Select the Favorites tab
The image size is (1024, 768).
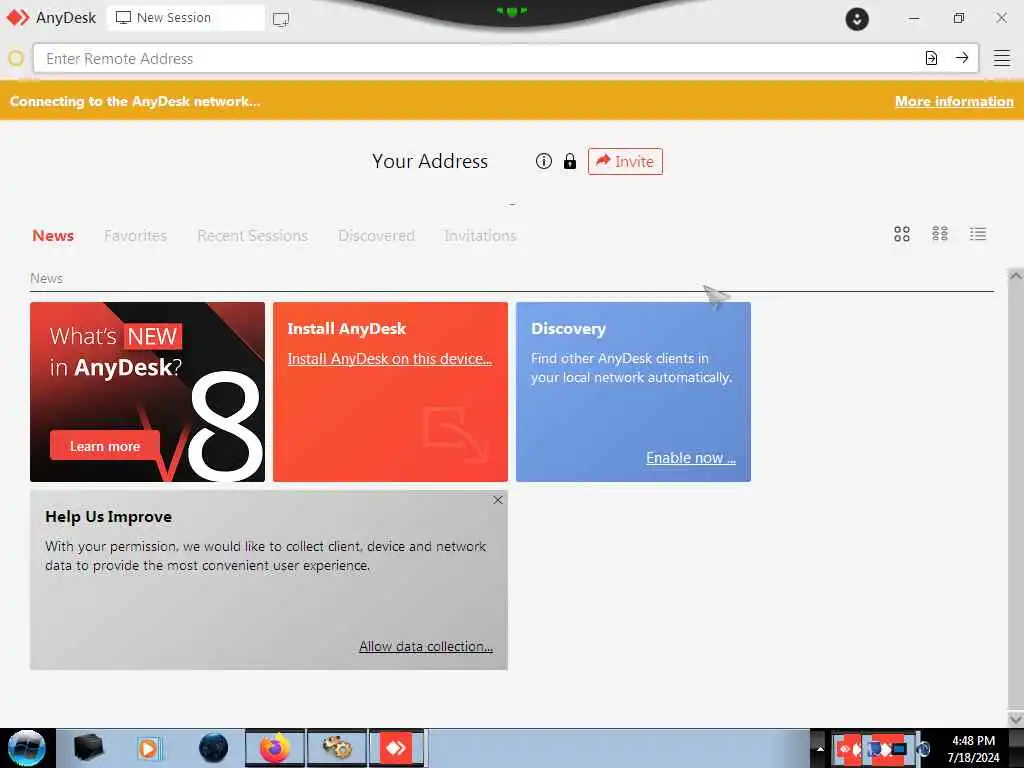(135, 235)
